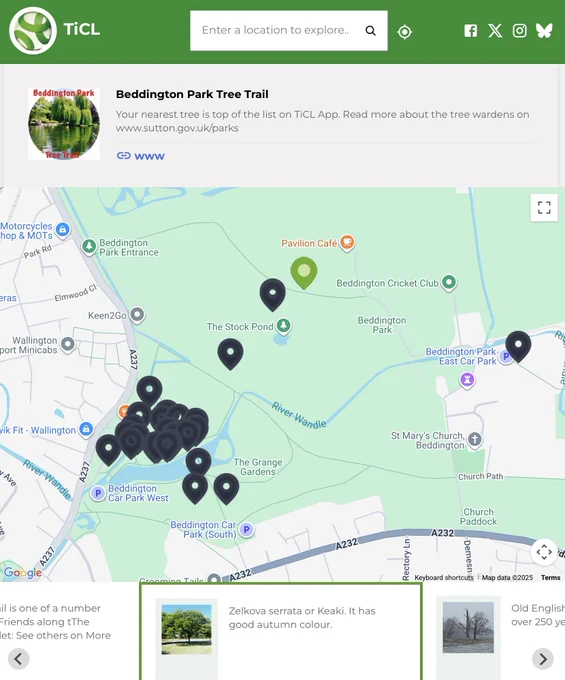Click The Stock Pond green pin
565x680 pixels.
284,325
